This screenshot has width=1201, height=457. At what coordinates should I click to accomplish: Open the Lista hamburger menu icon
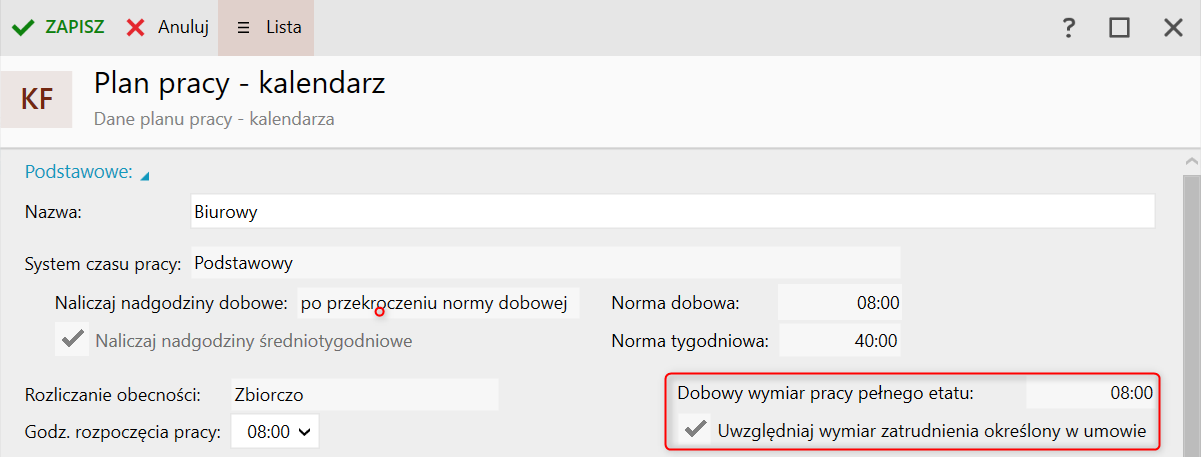click(x=243, y=28)
